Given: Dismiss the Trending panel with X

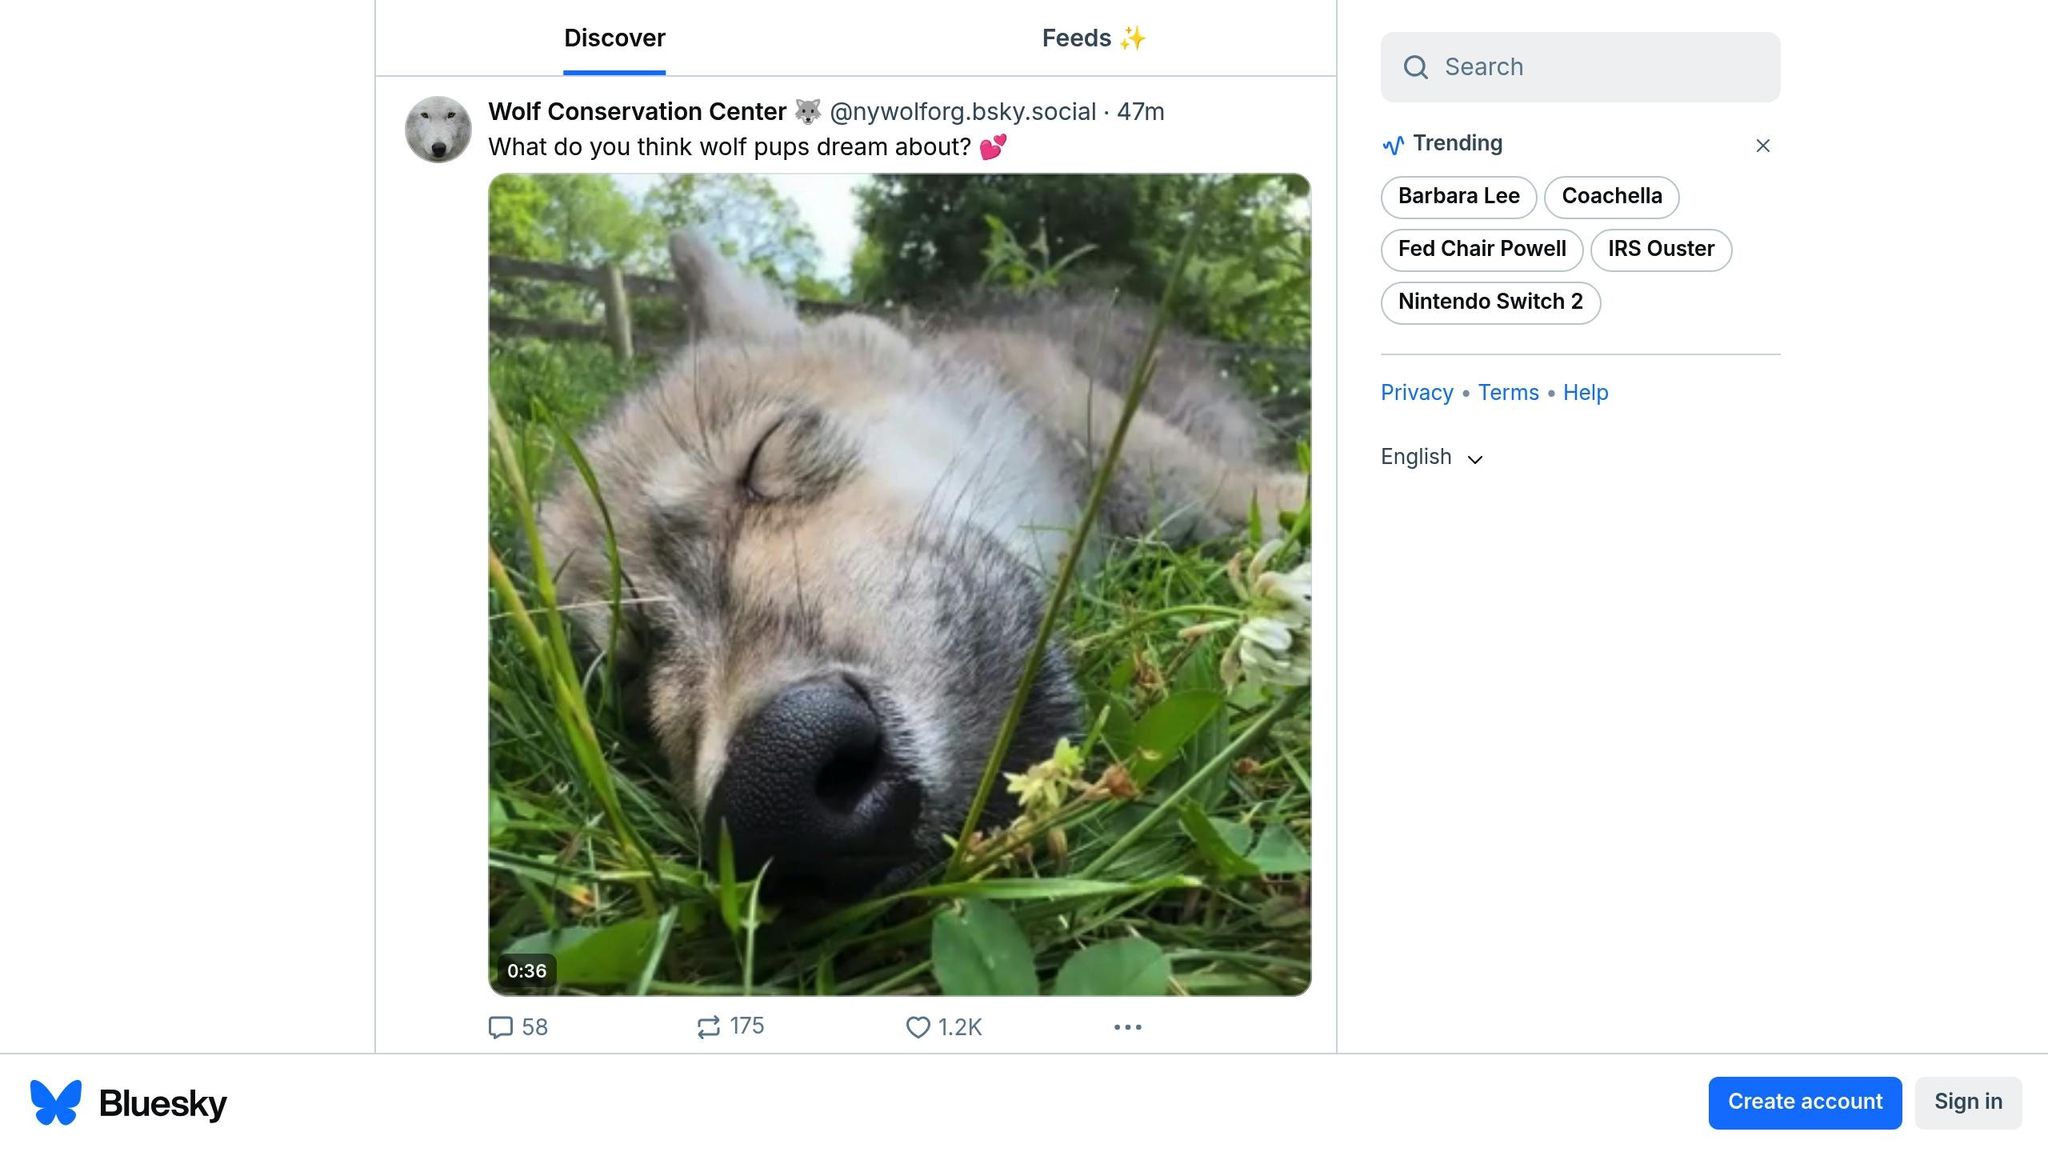Looking at the screenshot, I should (1762, 146).
